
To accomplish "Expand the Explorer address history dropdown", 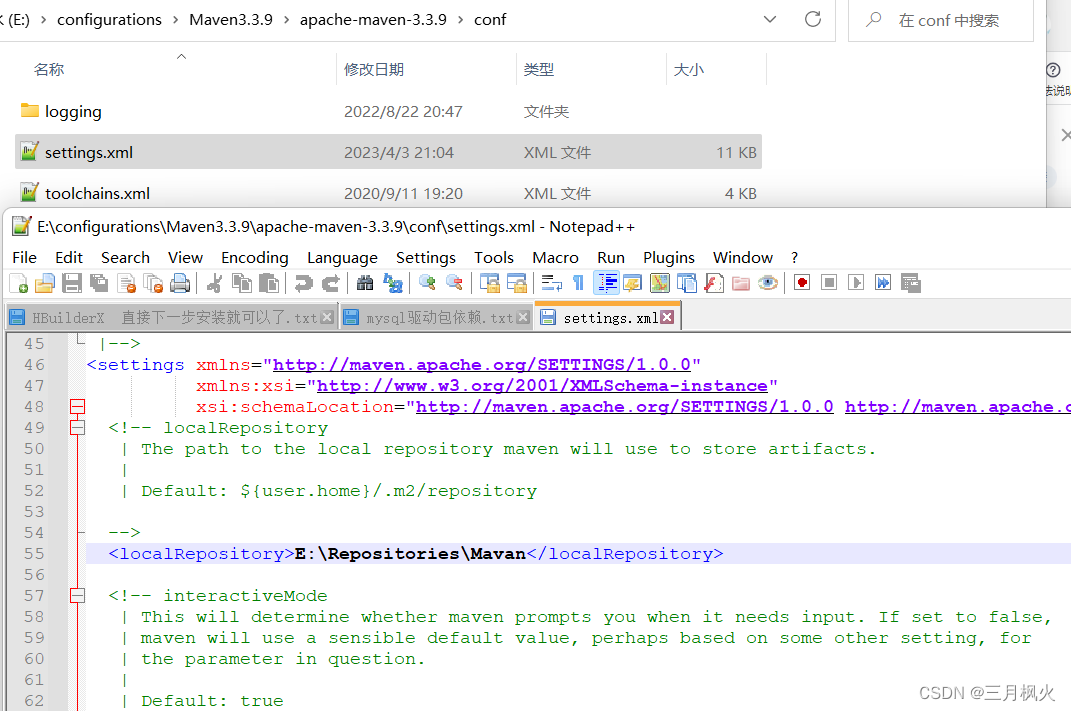I will pos(770,19).
